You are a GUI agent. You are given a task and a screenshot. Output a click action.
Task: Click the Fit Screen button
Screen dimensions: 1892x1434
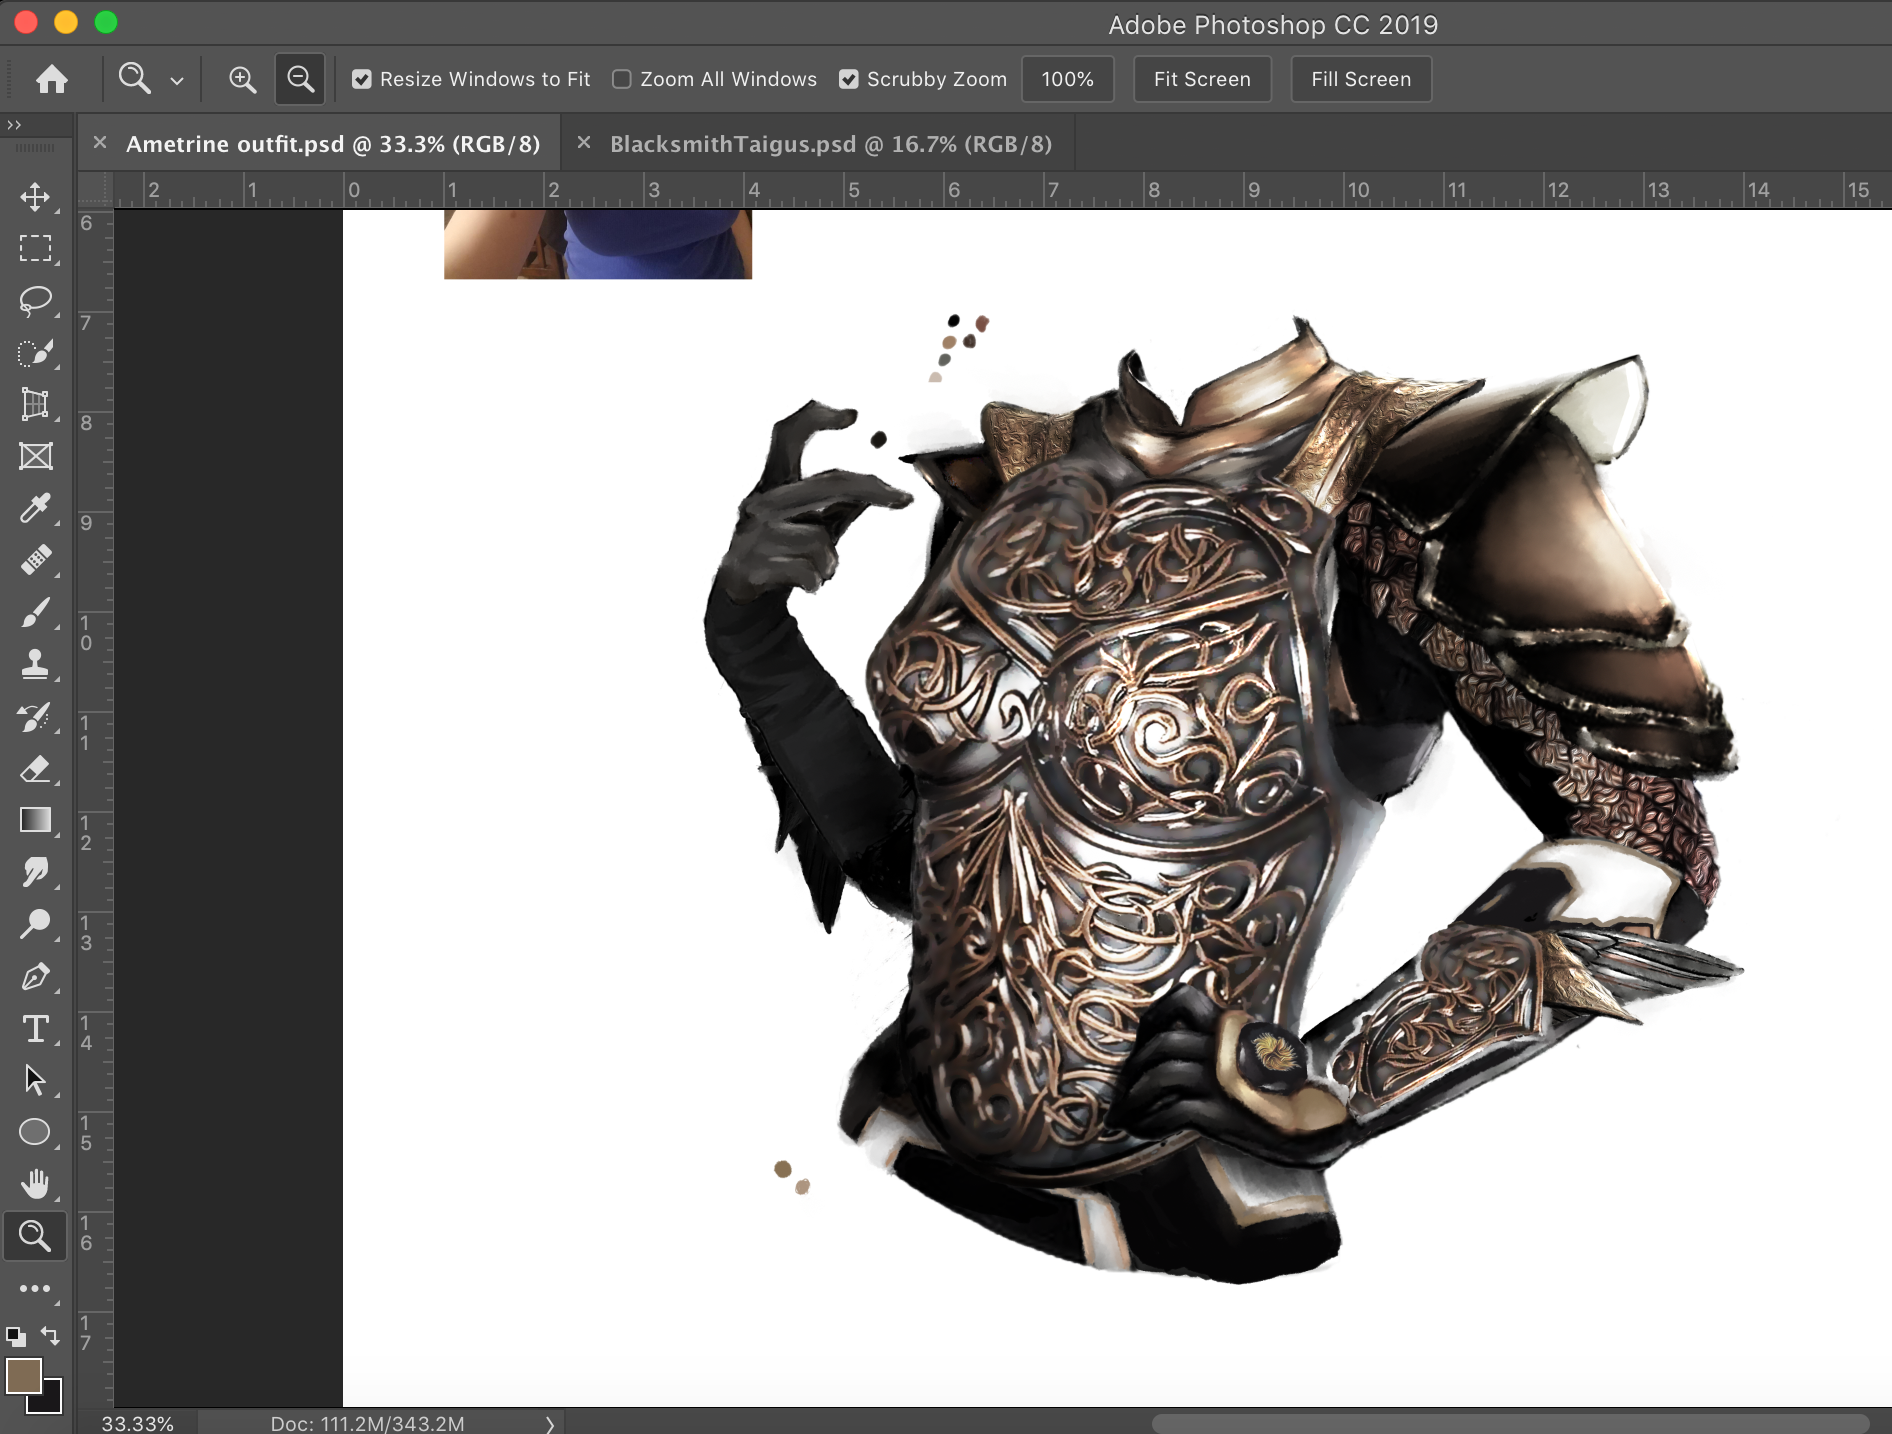tap(1201, 79)
